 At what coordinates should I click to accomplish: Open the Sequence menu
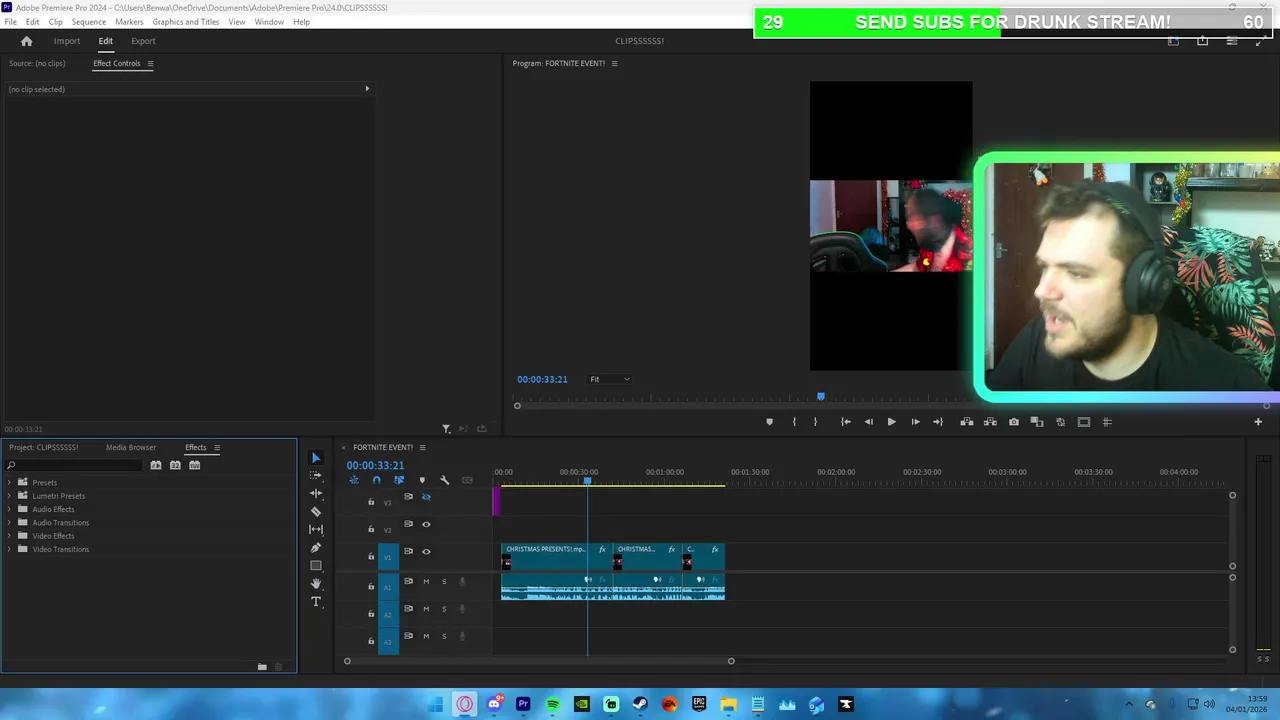point(88,22)
